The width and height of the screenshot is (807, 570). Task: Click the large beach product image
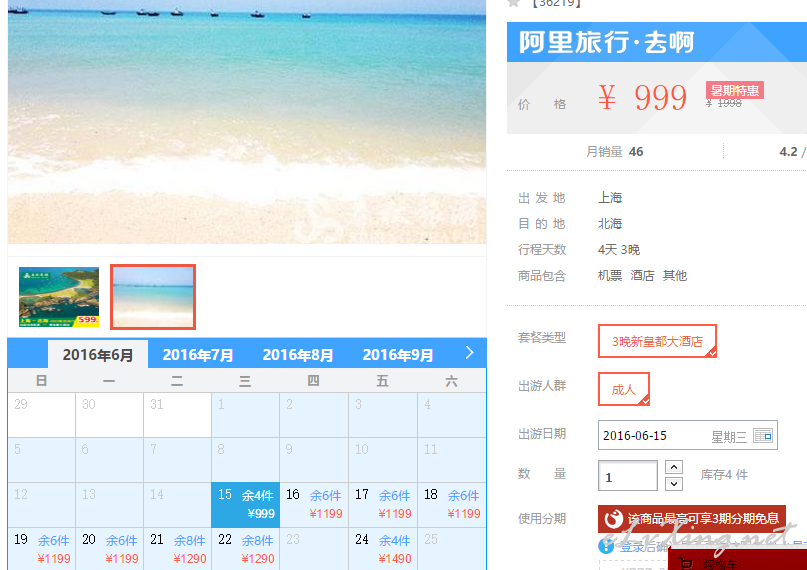pyautogui.click(x=247, y=121)
